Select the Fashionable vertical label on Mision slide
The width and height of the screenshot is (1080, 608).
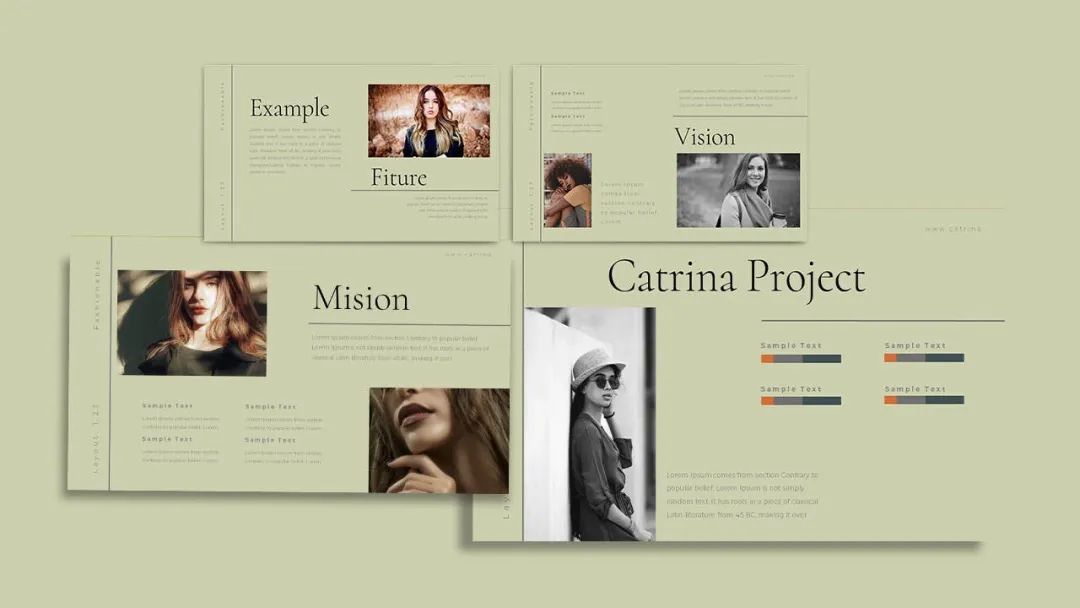click(96, 295)
